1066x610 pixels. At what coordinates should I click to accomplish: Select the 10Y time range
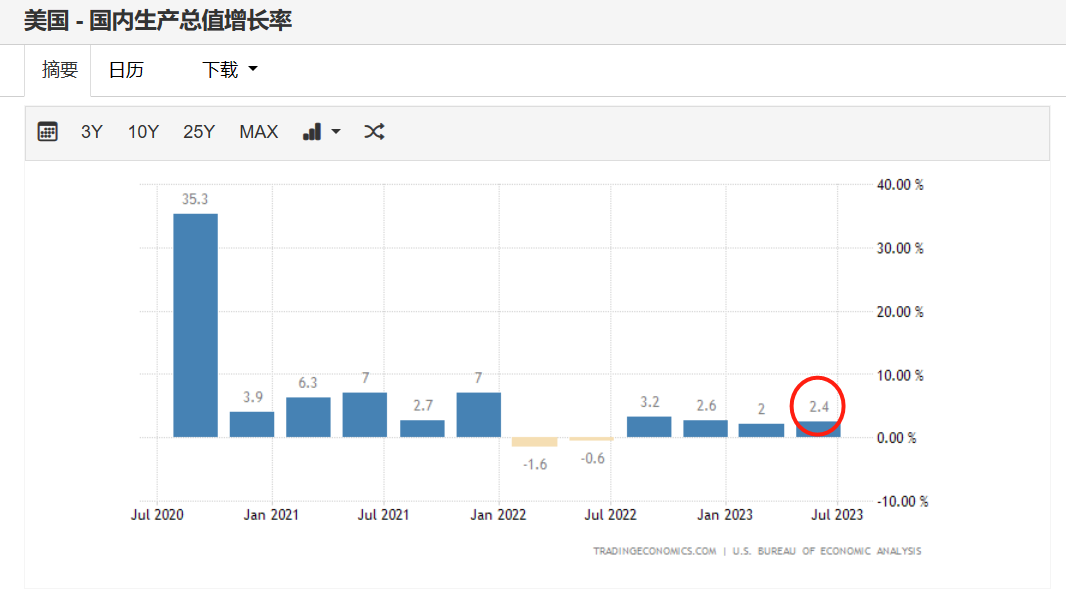(x=143, y=132)
